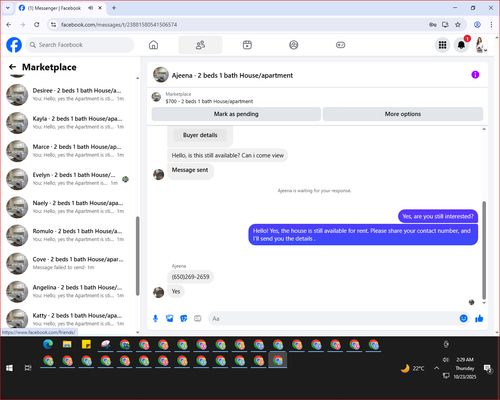Screen dimensions: 500x400
Task: Open the Windows Start menu
Action: pos(9,368)
